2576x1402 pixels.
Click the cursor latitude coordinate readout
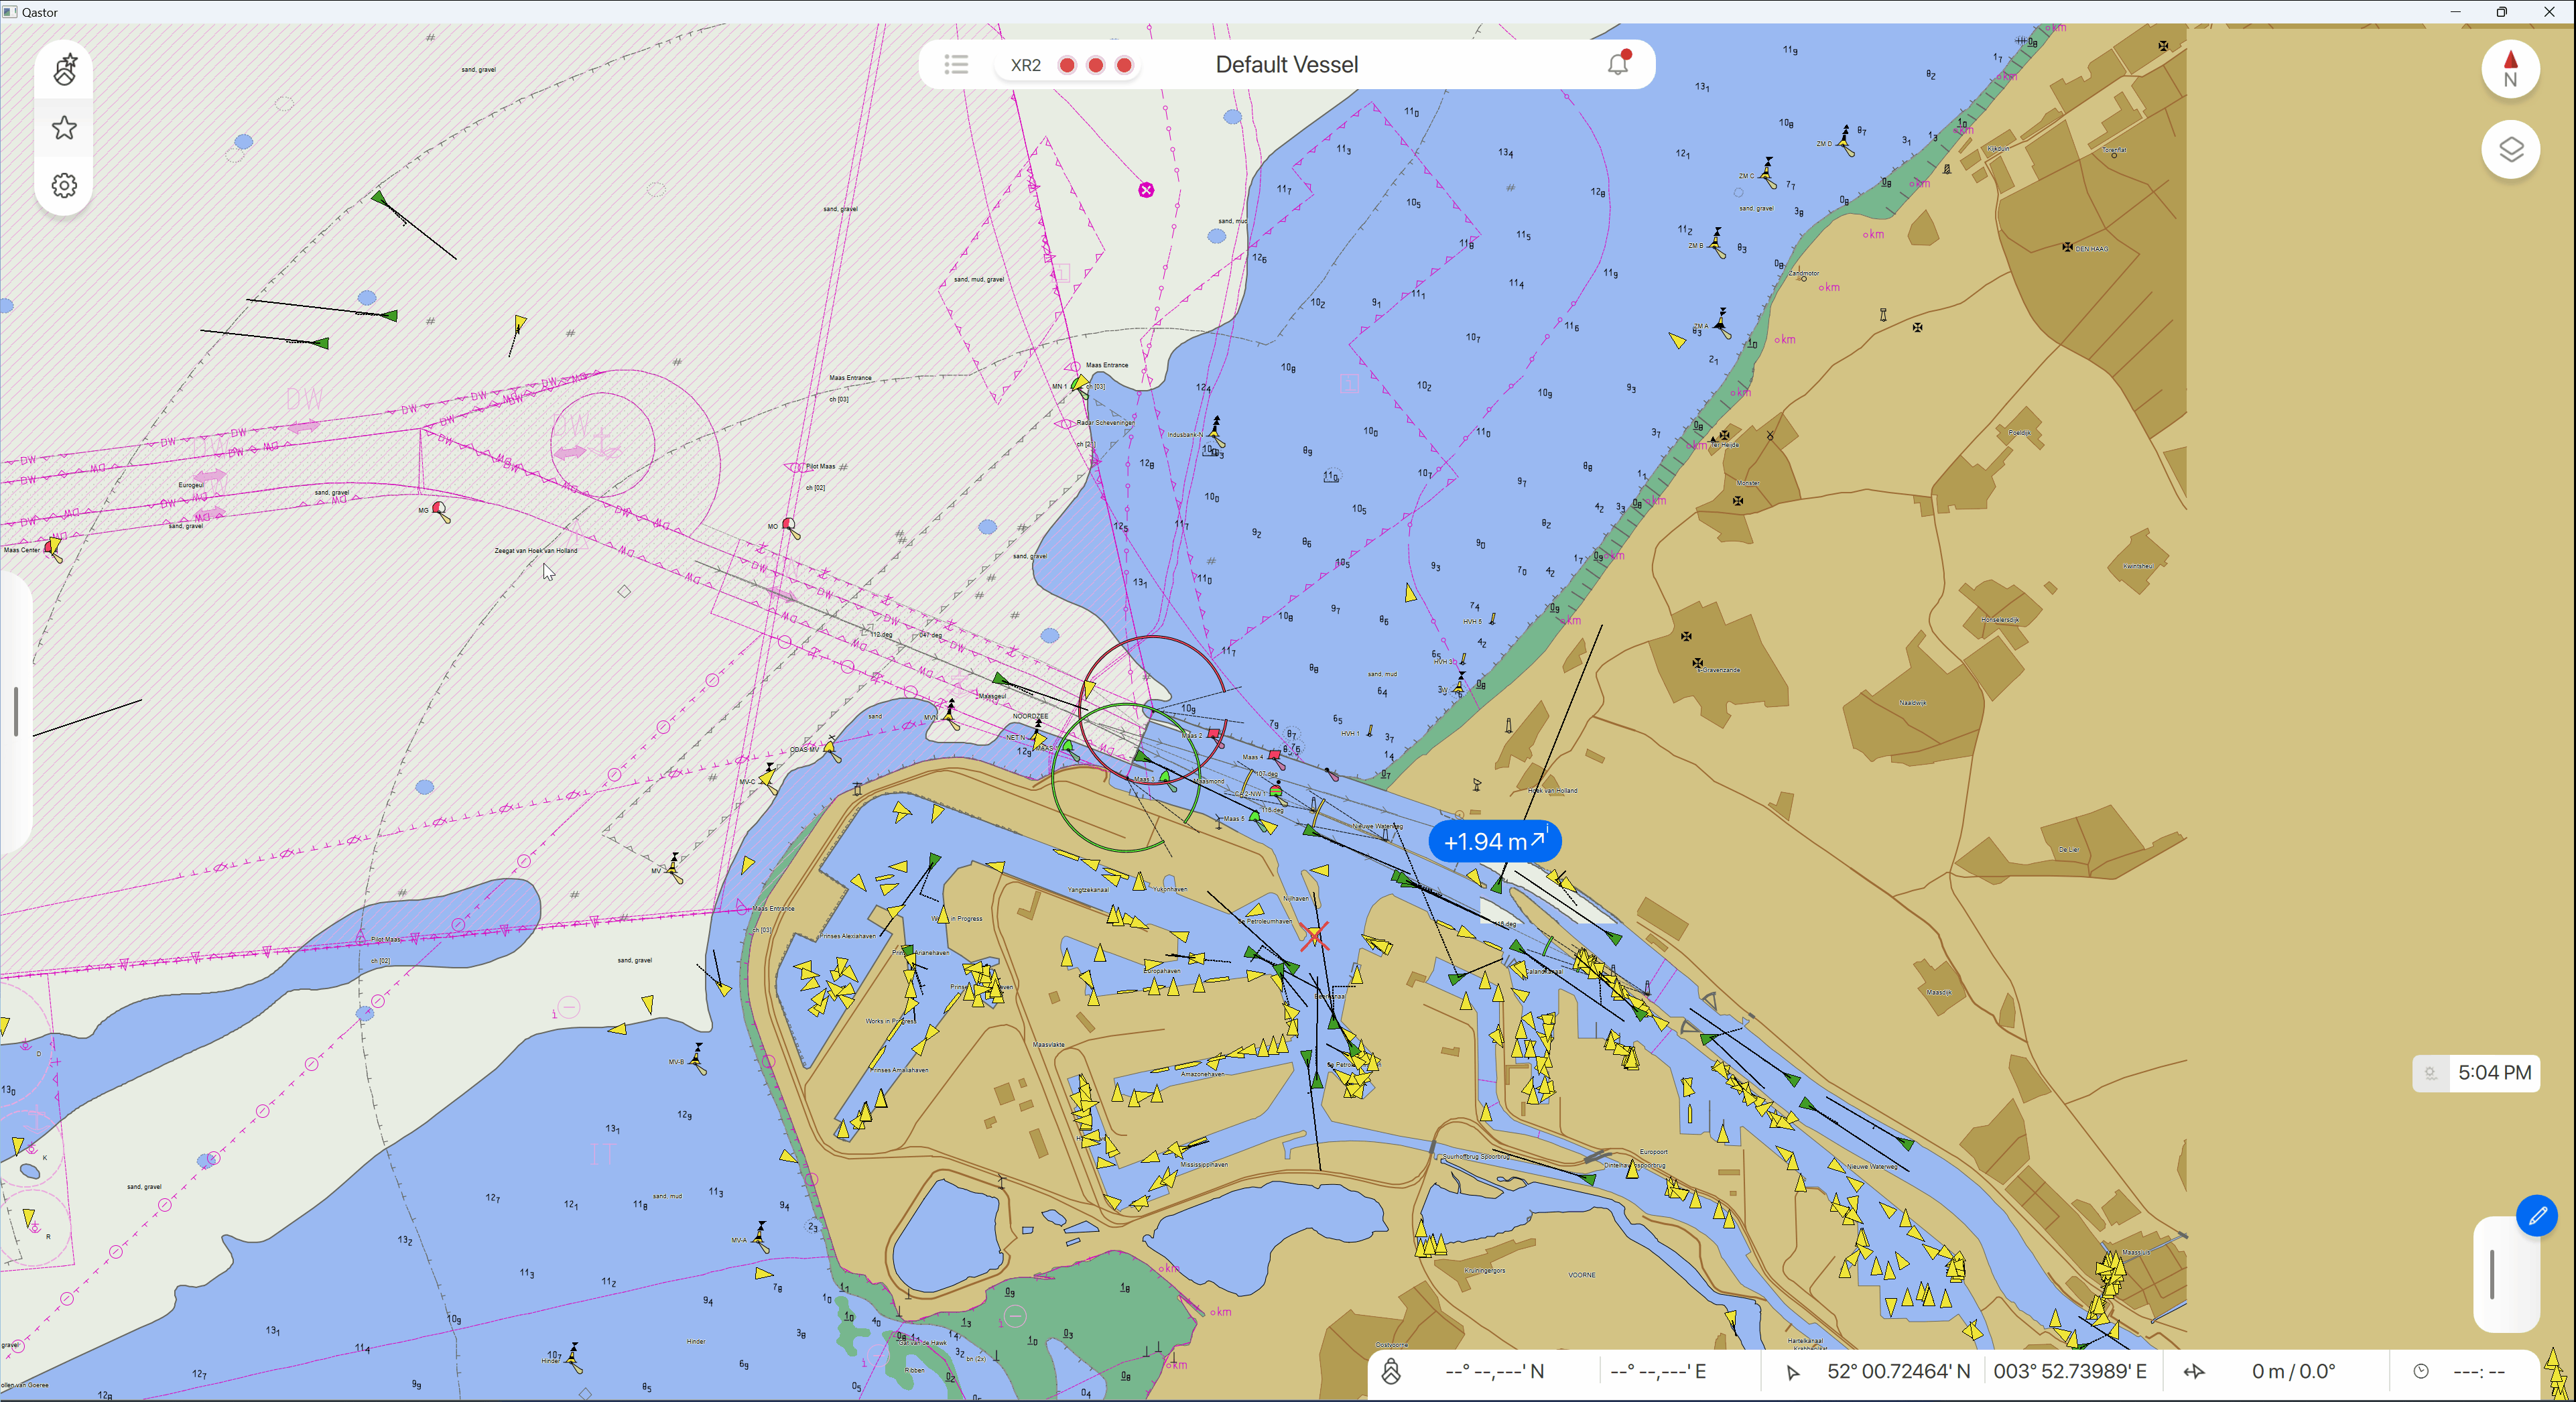point(1898,1371)
